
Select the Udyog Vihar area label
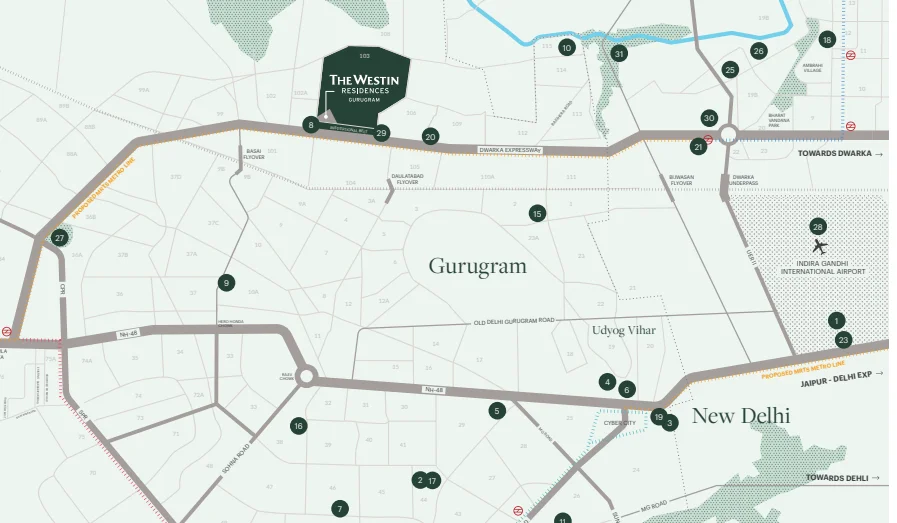[x=624, y=330]
